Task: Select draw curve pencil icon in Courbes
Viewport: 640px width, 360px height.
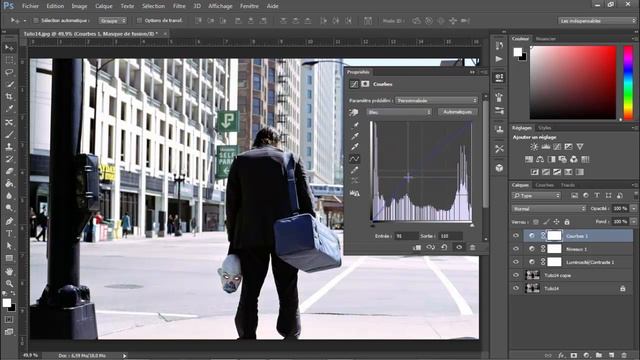Action: (354, 170)
